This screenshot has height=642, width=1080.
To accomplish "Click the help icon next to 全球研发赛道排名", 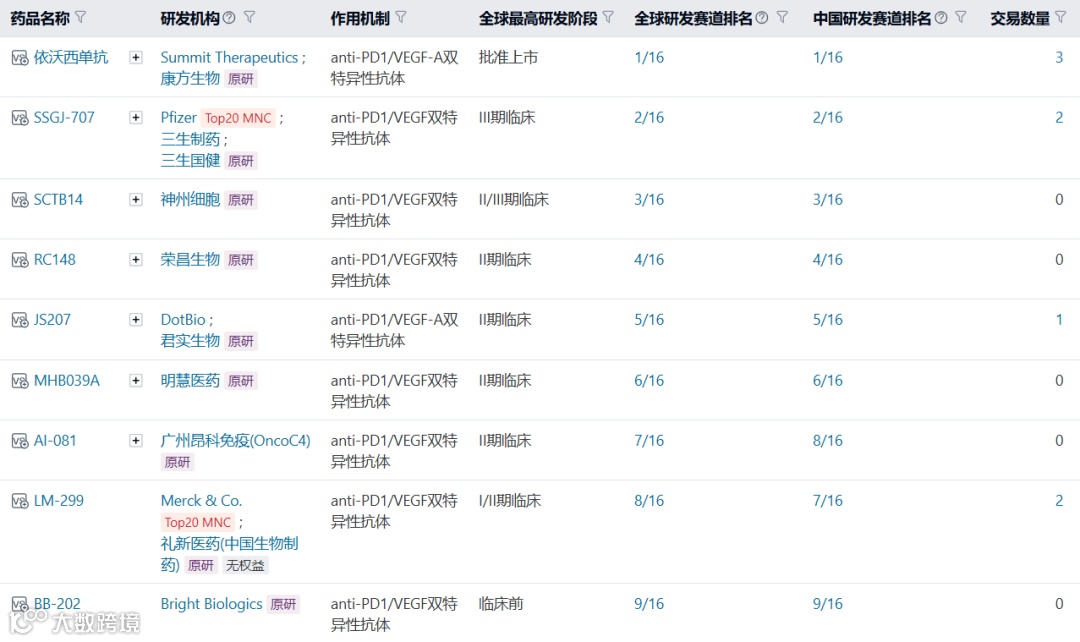I will 761,17.
